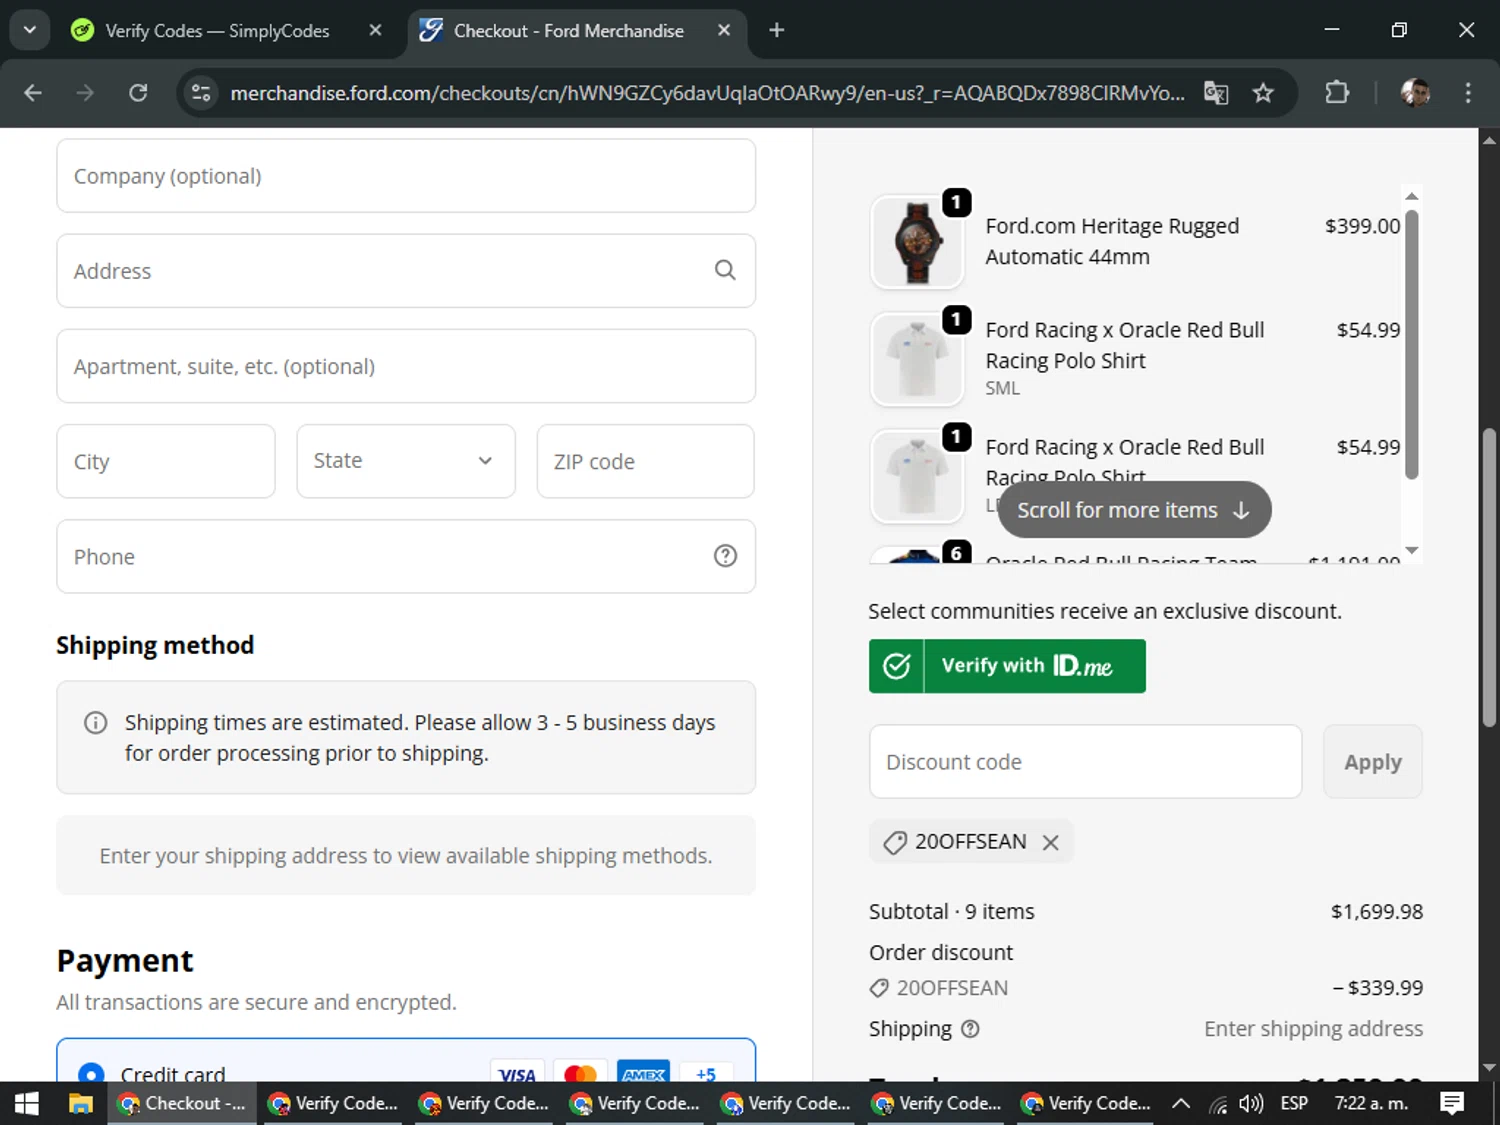
Task: Click the +5 more payment methods badge
Action: (706, 1074)
